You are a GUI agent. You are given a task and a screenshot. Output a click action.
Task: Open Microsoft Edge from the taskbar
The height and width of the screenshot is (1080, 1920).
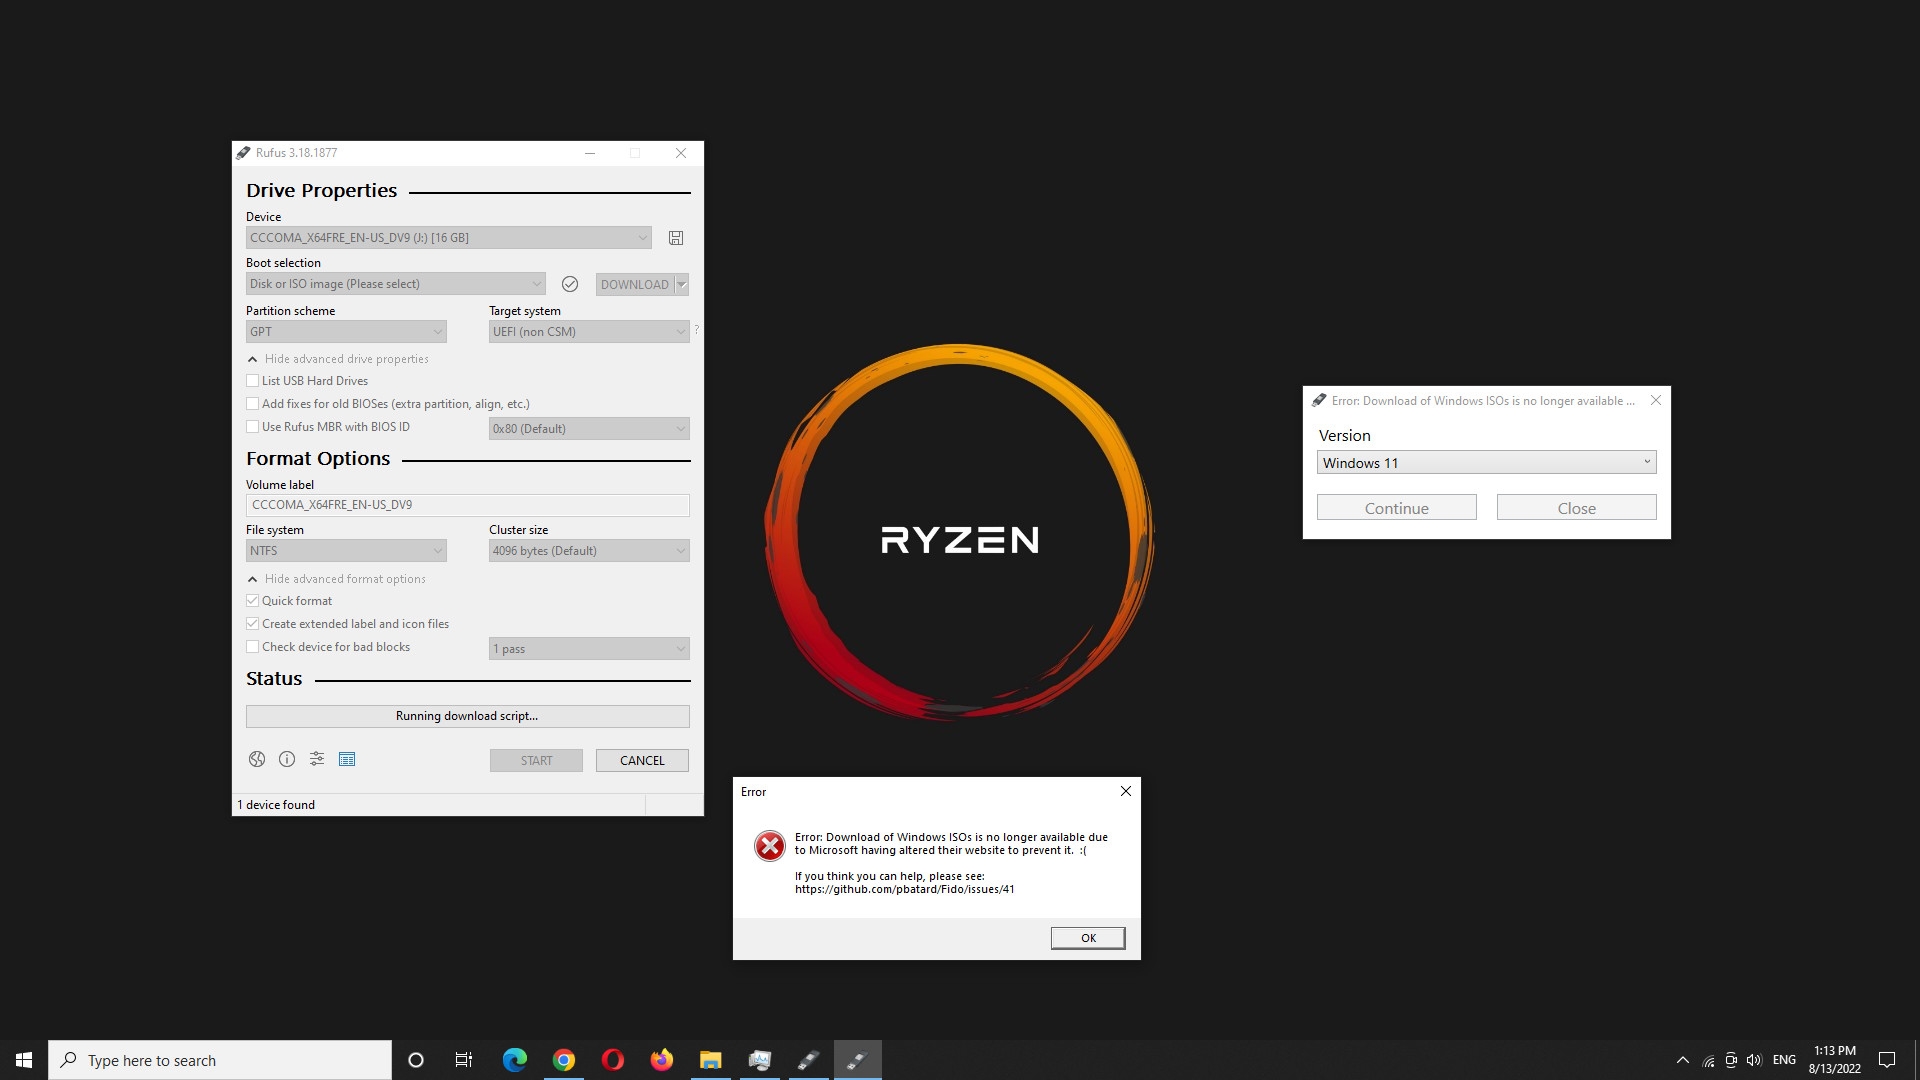(x=516, y=1060)
